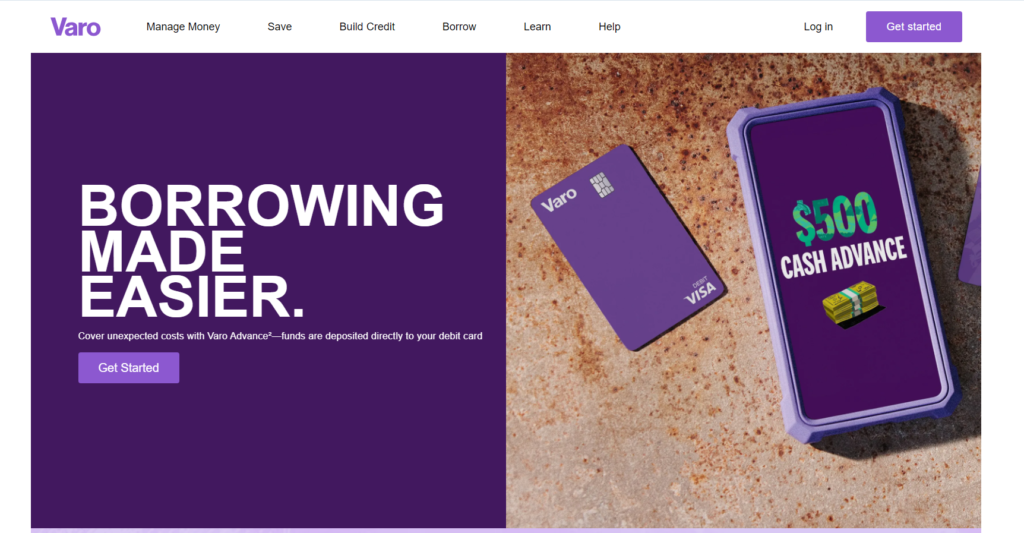Expand the Build Credit navigation menu

point(367,27)
